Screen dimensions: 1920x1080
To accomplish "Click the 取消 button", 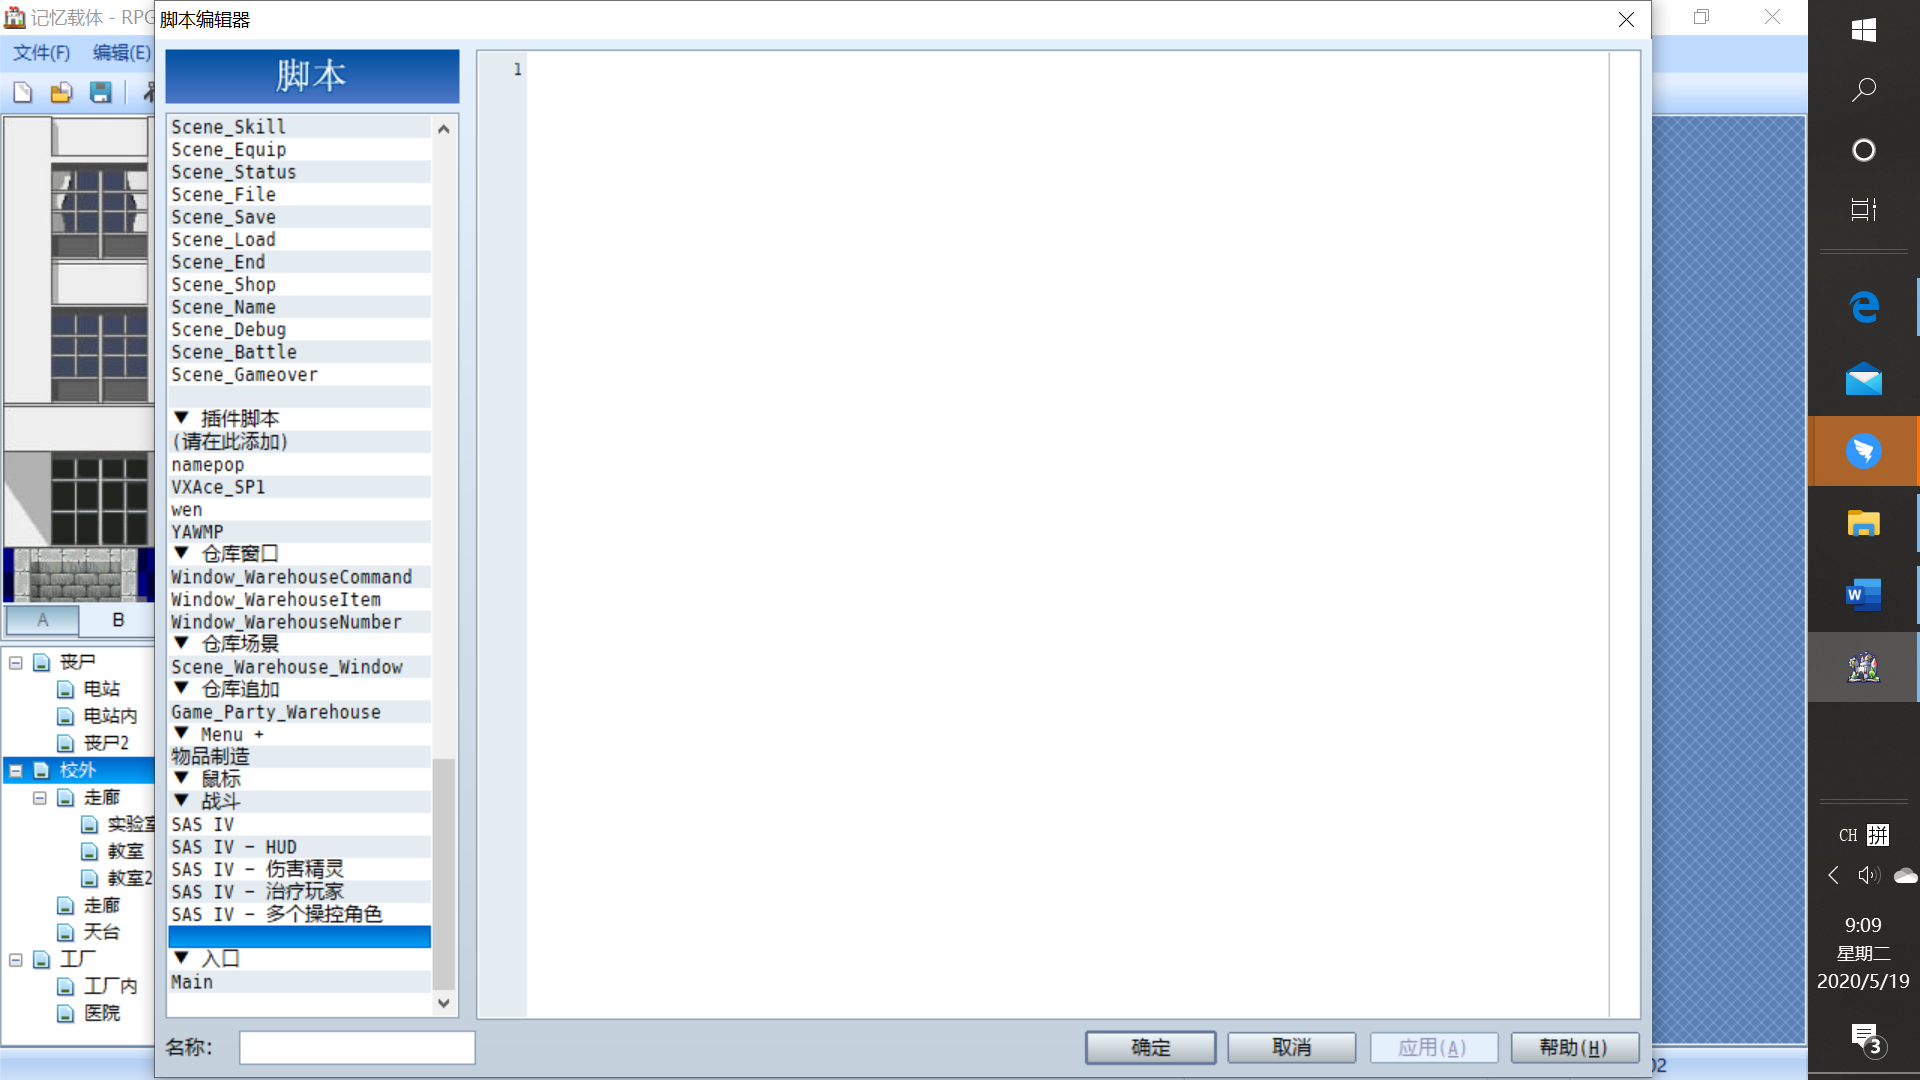I will [x=1291, y=1047].
